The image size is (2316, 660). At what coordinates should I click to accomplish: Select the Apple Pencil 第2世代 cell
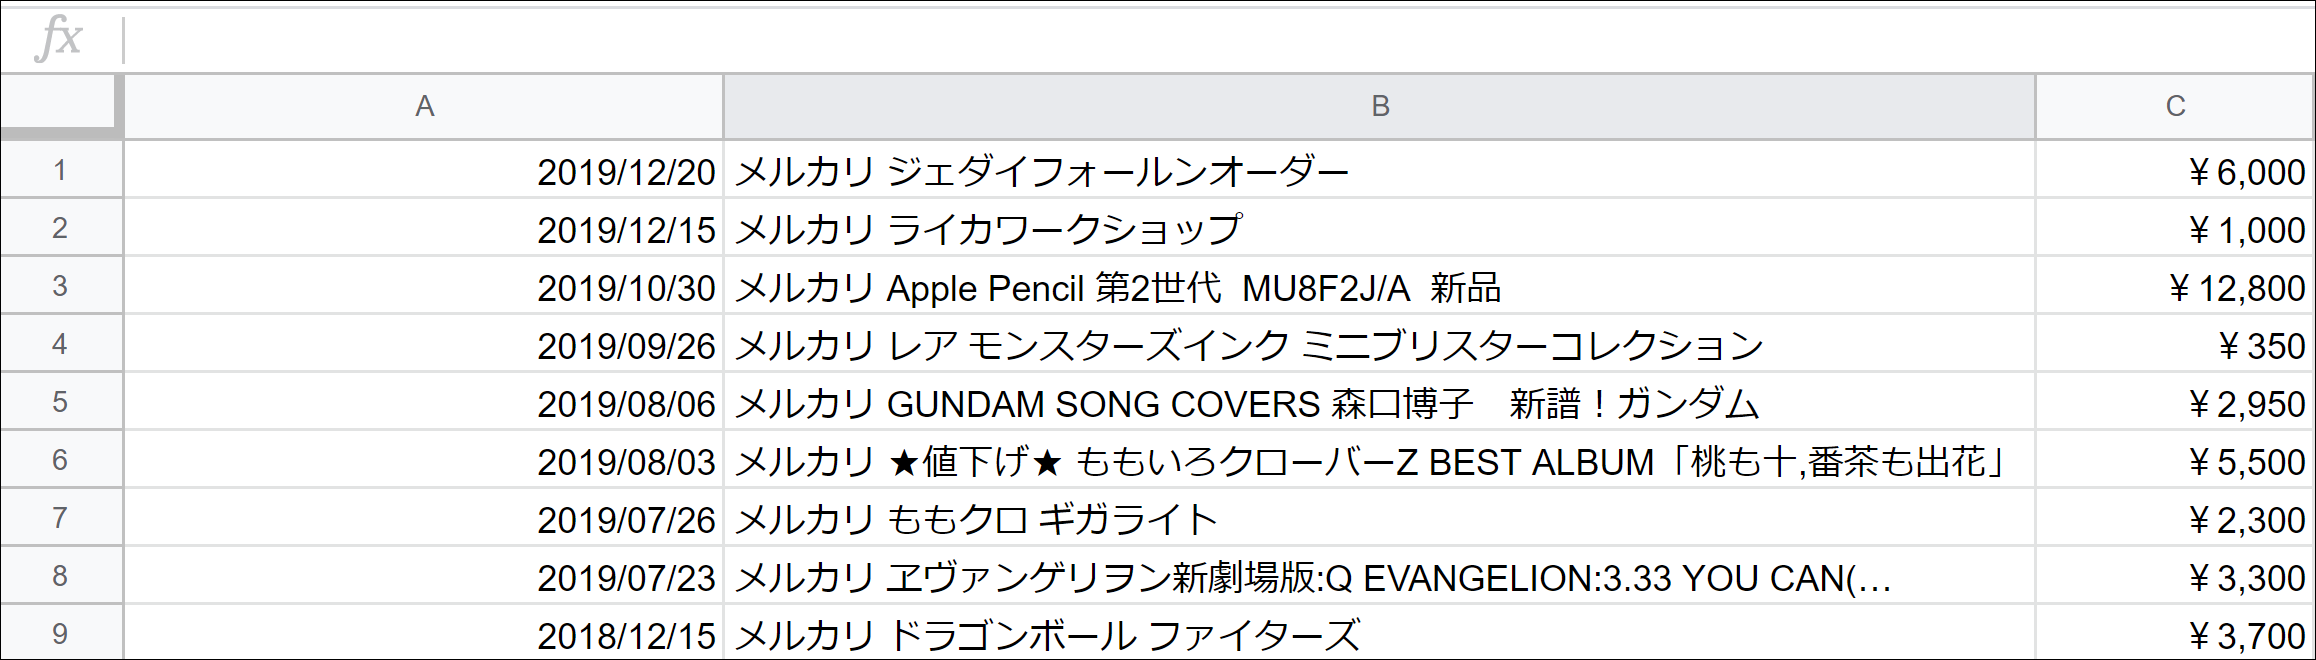(x=1380, y=286)
